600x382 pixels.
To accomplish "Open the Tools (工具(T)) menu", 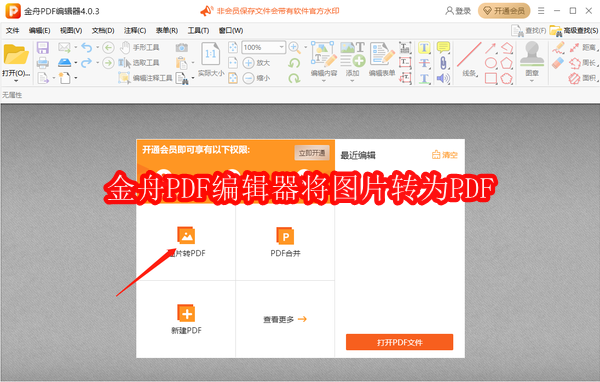I will (x=198, y=31).
